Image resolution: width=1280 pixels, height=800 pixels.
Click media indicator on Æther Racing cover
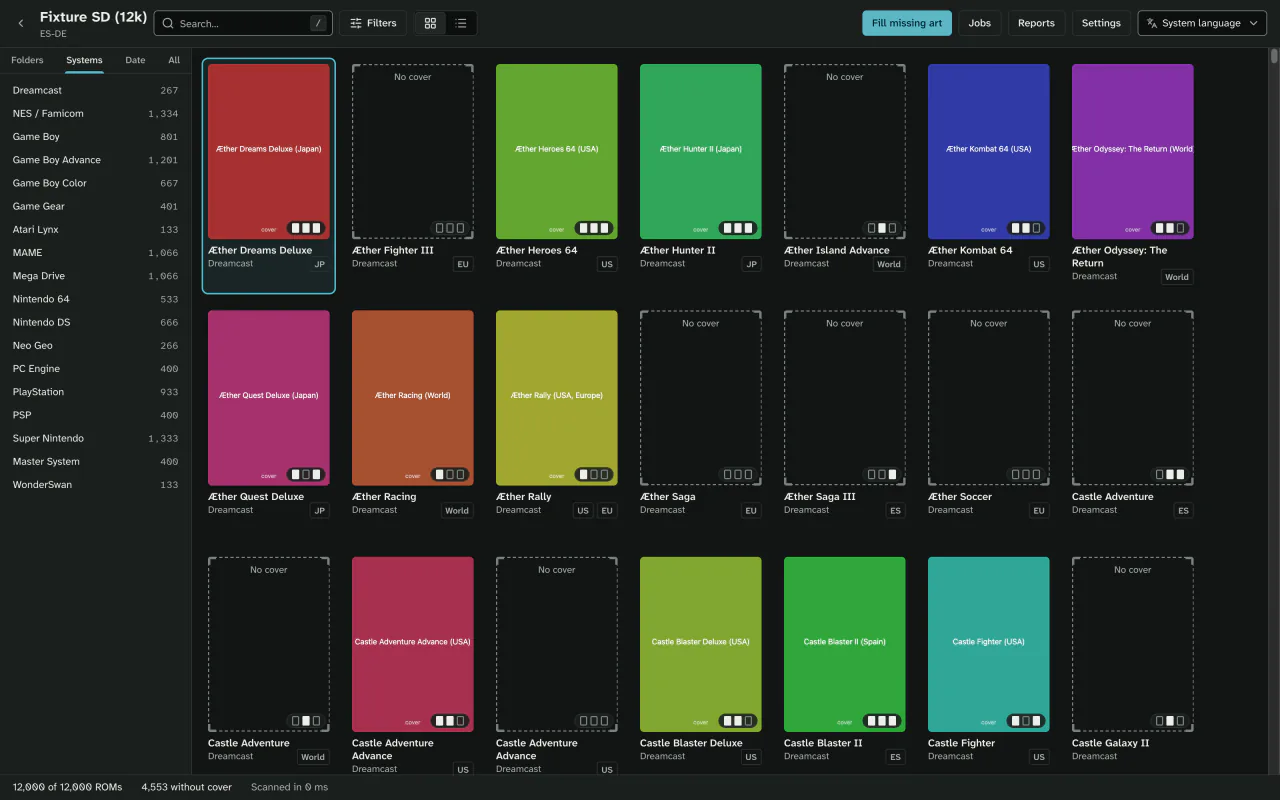tap(449, 474)
